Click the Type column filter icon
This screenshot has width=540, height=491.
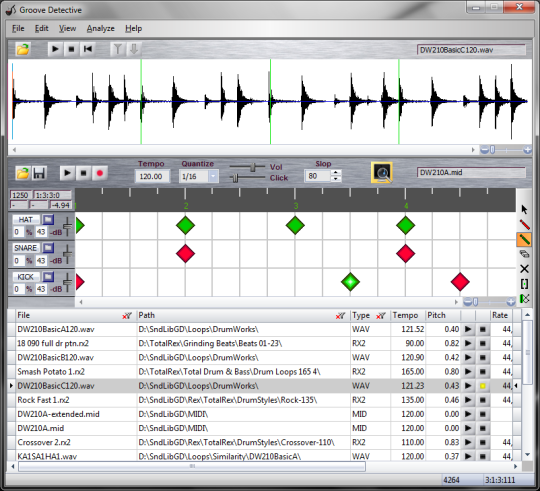(x=381, y=316)
